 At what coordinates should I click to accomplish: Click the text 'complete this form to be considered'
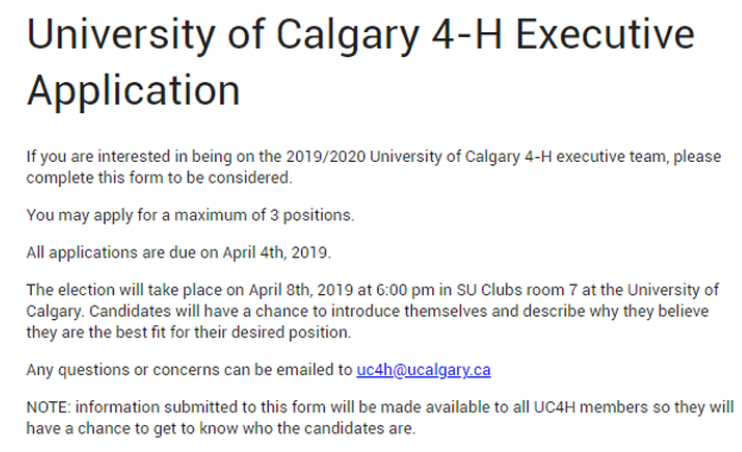[159, 177]
